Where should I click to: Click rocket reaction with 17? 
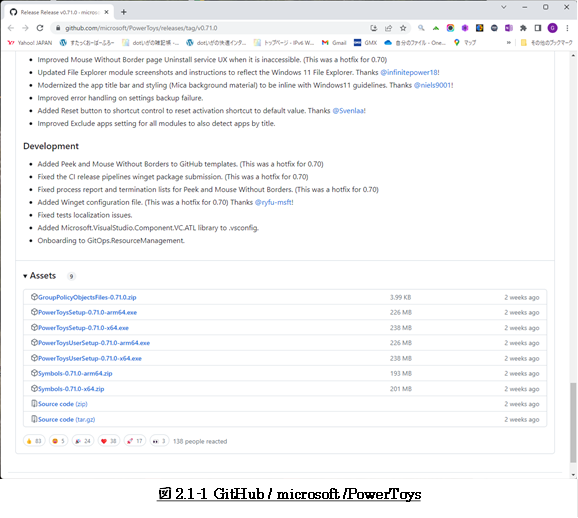(135, 441)
